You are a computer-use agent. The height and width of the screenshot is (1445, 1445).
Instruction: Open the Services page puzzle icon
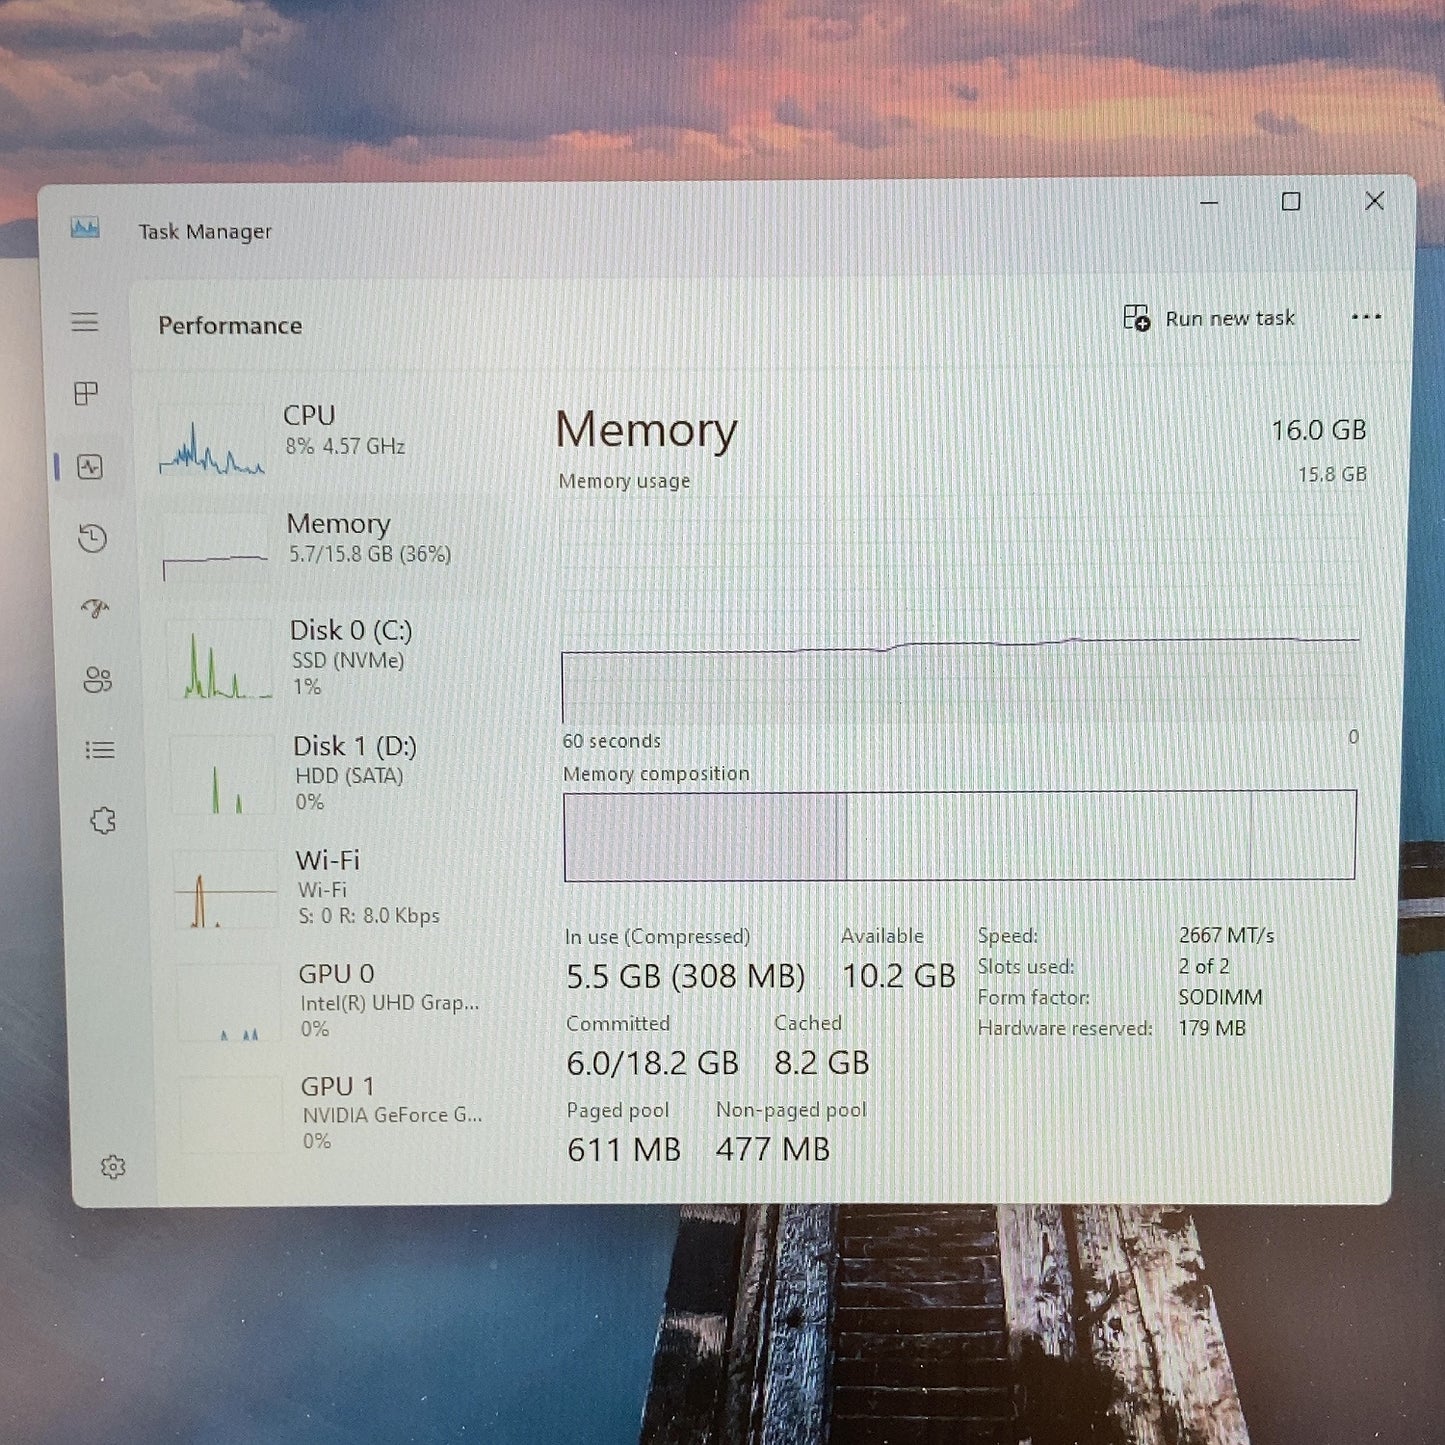pyautogui.click(x=103, y=821)
